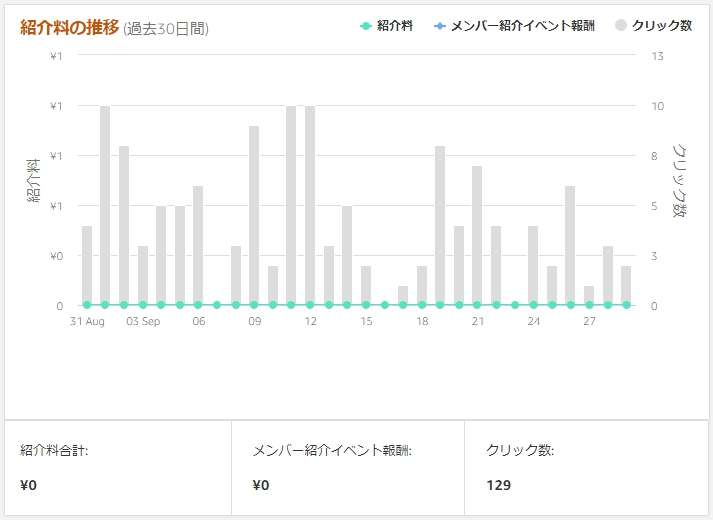Click the short gray bar above the 15 label
Viewport: 713px width, 520px height.
(x=366, y=285)
